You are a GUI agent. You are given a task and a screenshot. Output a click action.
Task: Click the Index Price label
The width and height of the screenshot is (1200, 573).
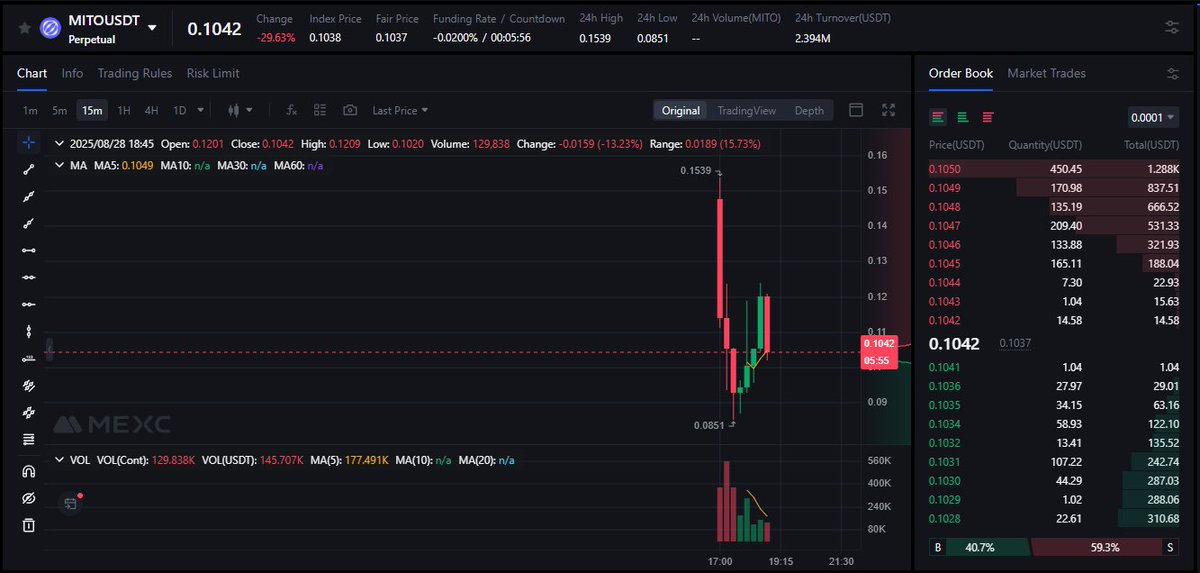pos(336,19)
